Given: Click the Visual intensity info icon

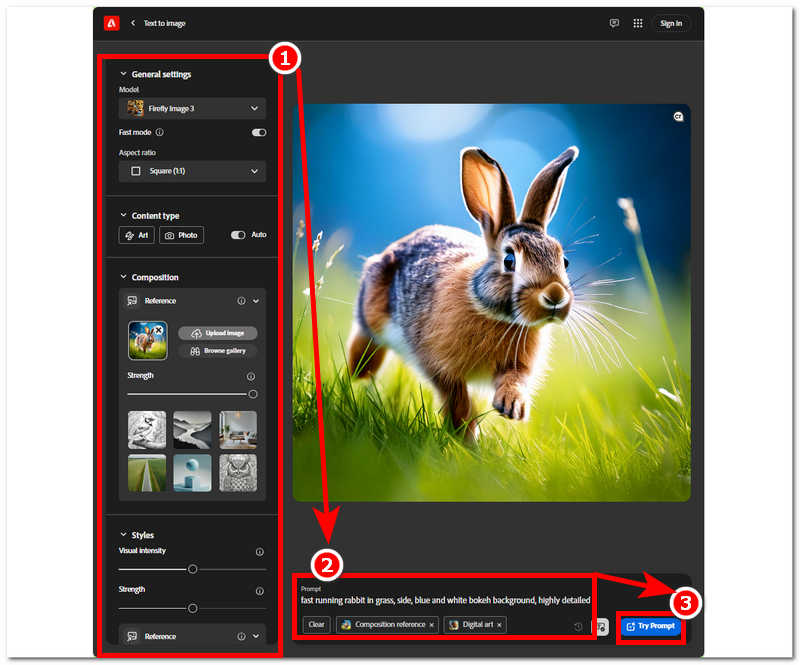Looking at the screenshot, I should point(259,552).
